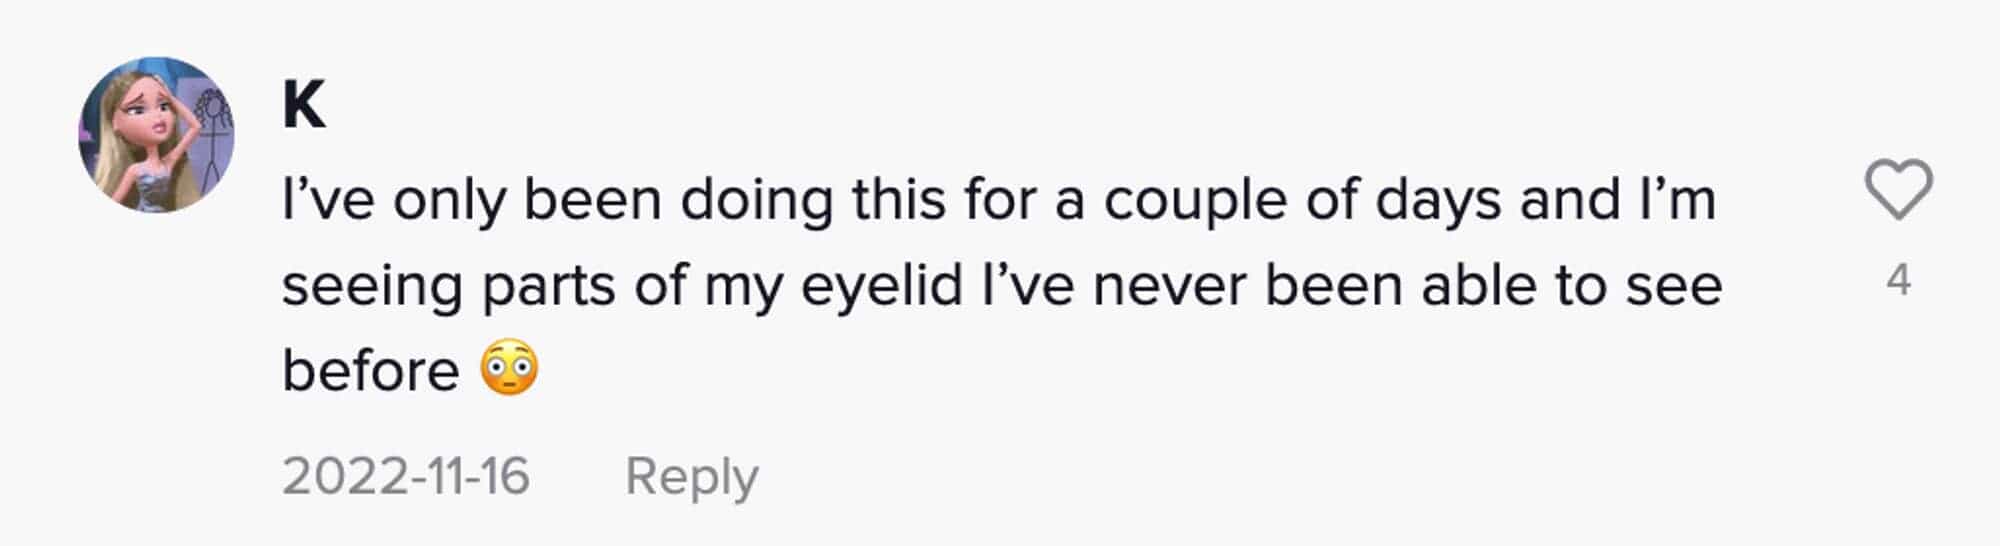Click the word "days" in the comment

click(1438, 201)
